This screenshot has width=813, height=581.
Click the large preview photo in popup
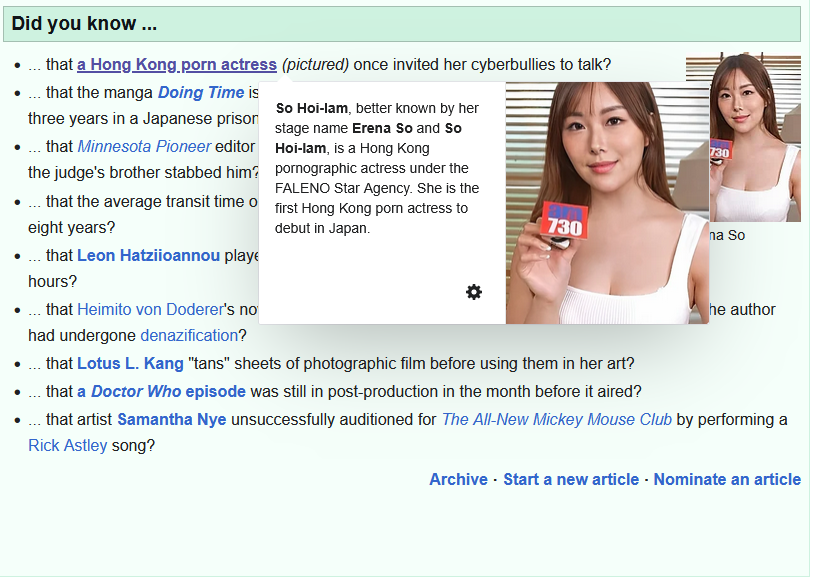coord(607,203)
